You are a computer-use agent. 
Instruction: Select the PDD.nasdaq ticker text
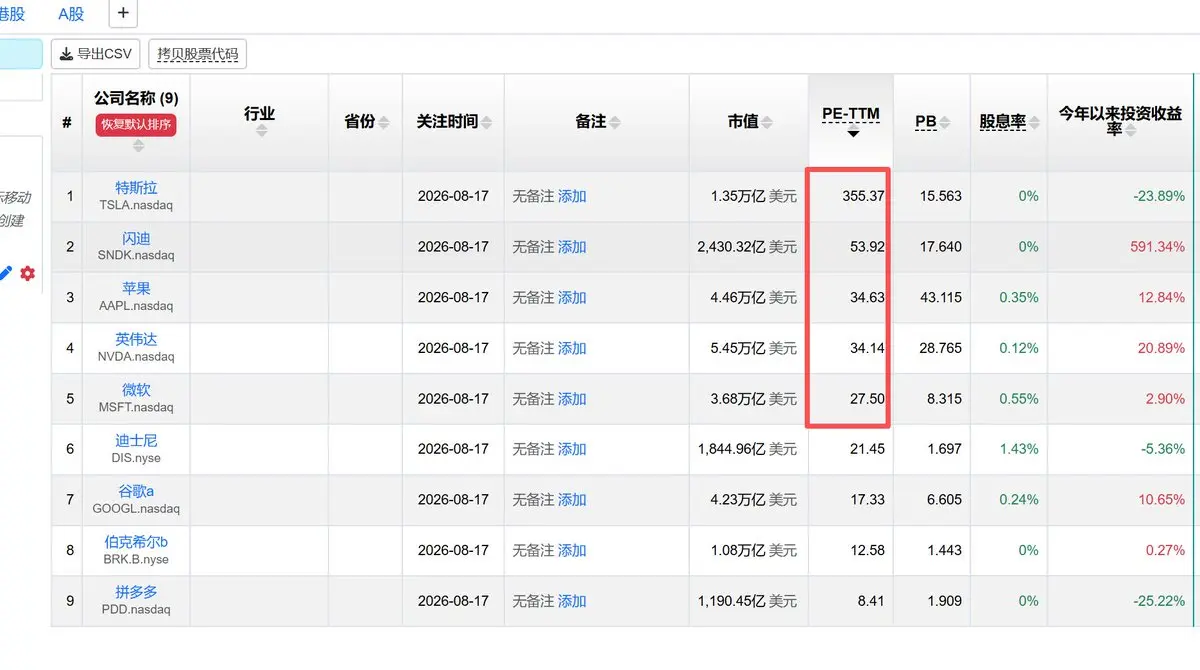coord(136,609)
